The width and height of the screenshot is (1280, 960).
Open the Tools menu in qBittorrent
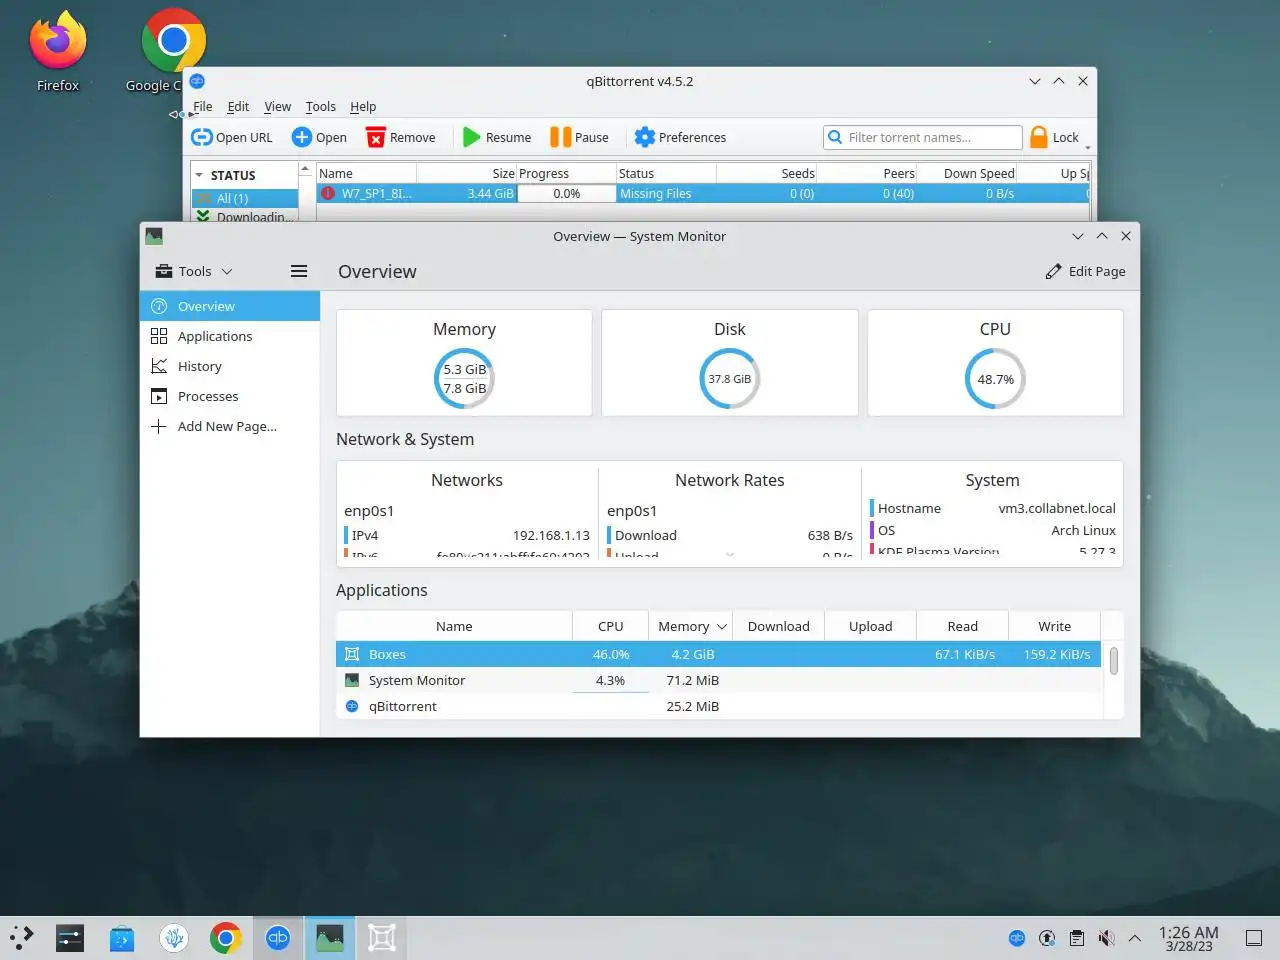coord(321,106)
